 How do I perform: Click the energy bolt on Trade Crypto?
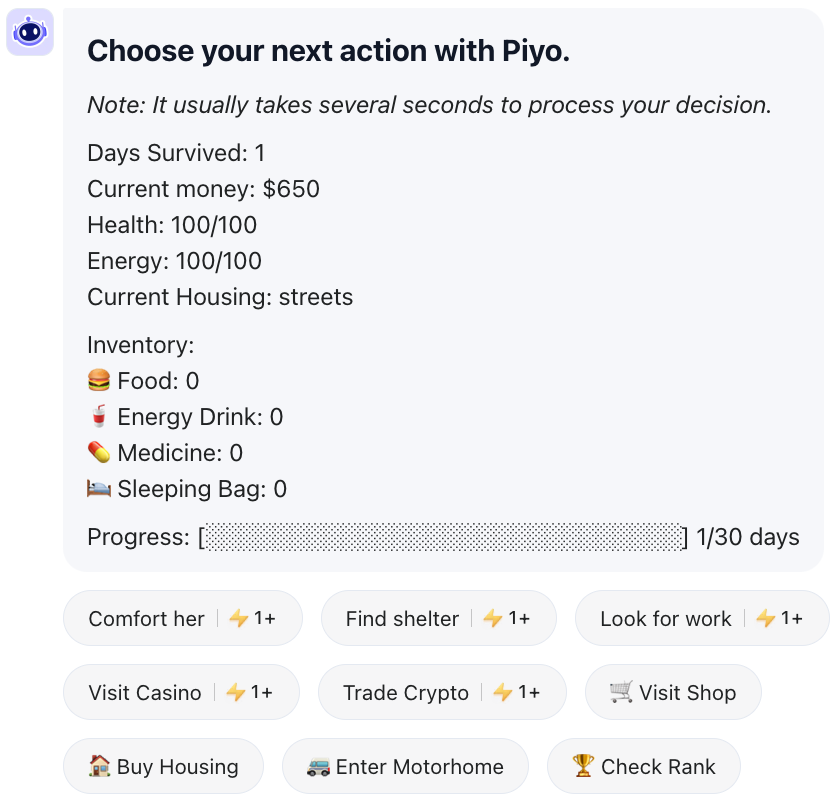coord(502,692)
